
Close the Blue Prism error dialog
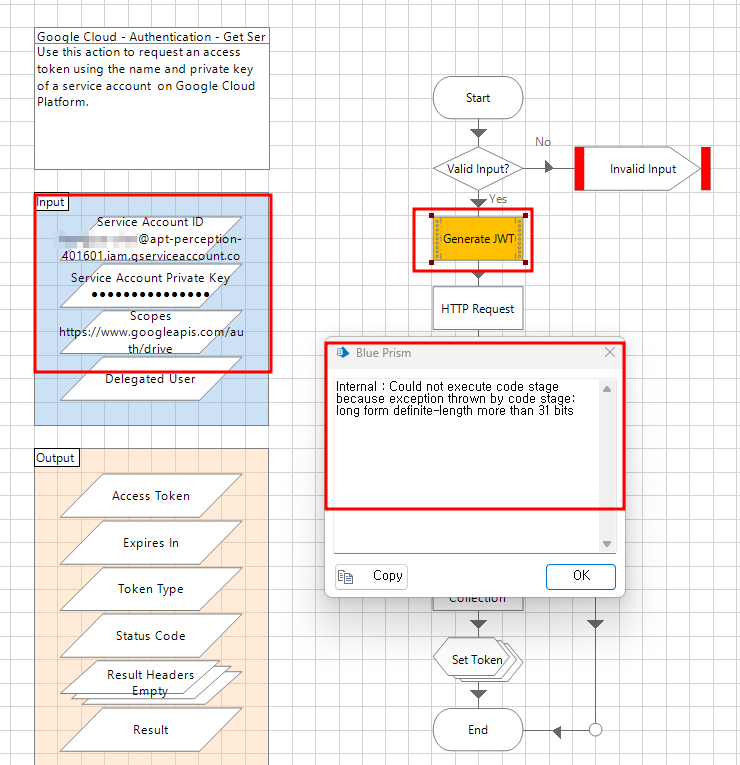[x=610, y=352]
